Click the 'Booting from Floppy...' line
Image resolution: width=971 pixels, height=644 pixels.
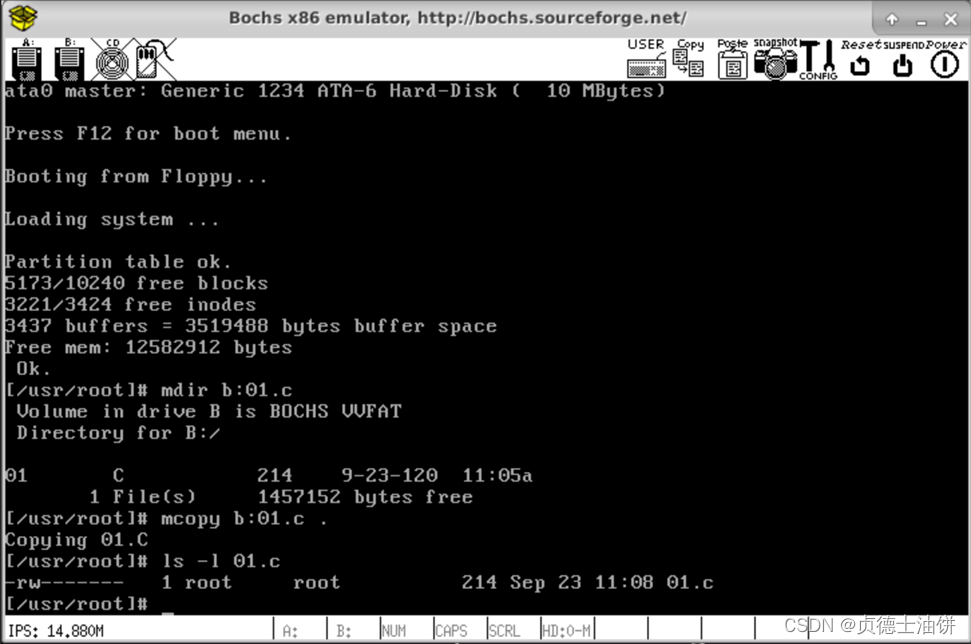coord(136,177)
